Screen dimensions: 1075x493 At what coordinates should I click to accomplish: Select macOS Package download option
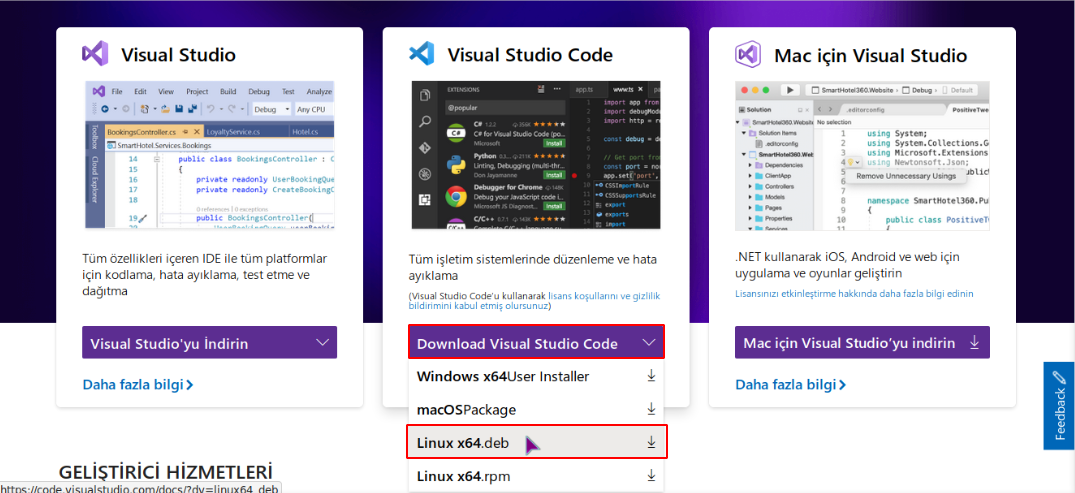pyautogui.click(x=536, y=409)
